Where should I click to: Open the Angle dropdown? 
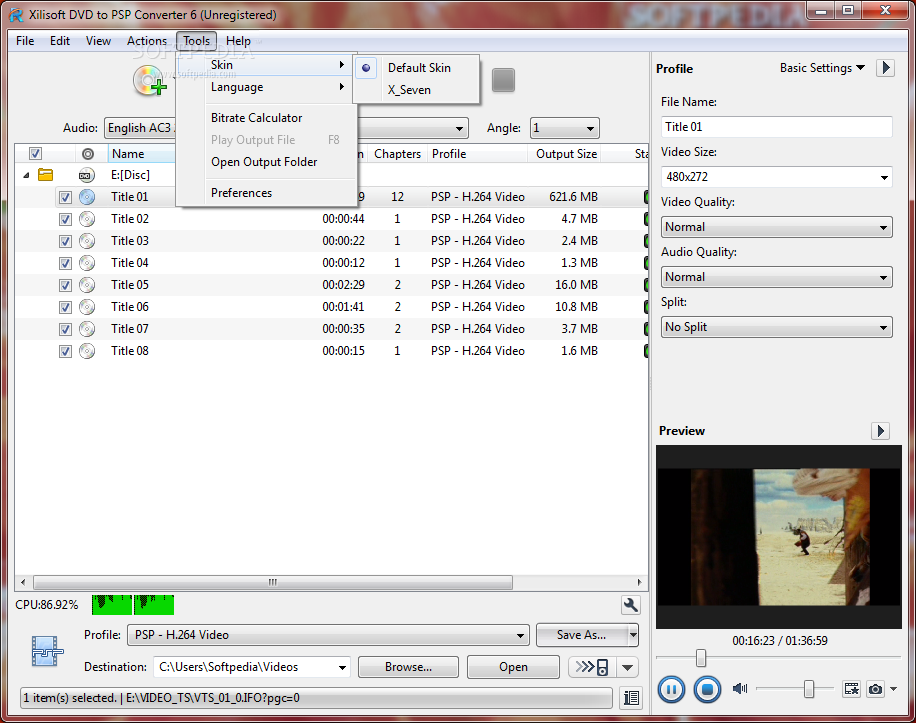564,128
